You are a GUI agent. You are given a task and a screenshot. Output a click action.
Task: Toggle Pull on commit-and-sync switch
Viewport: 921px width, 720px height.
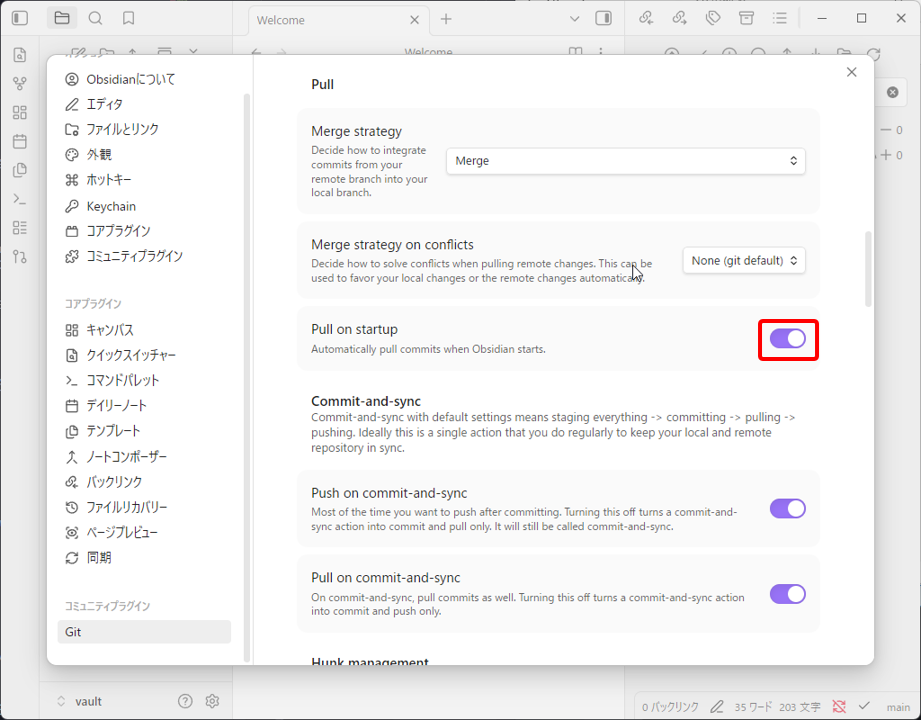(x=787, y=594)
